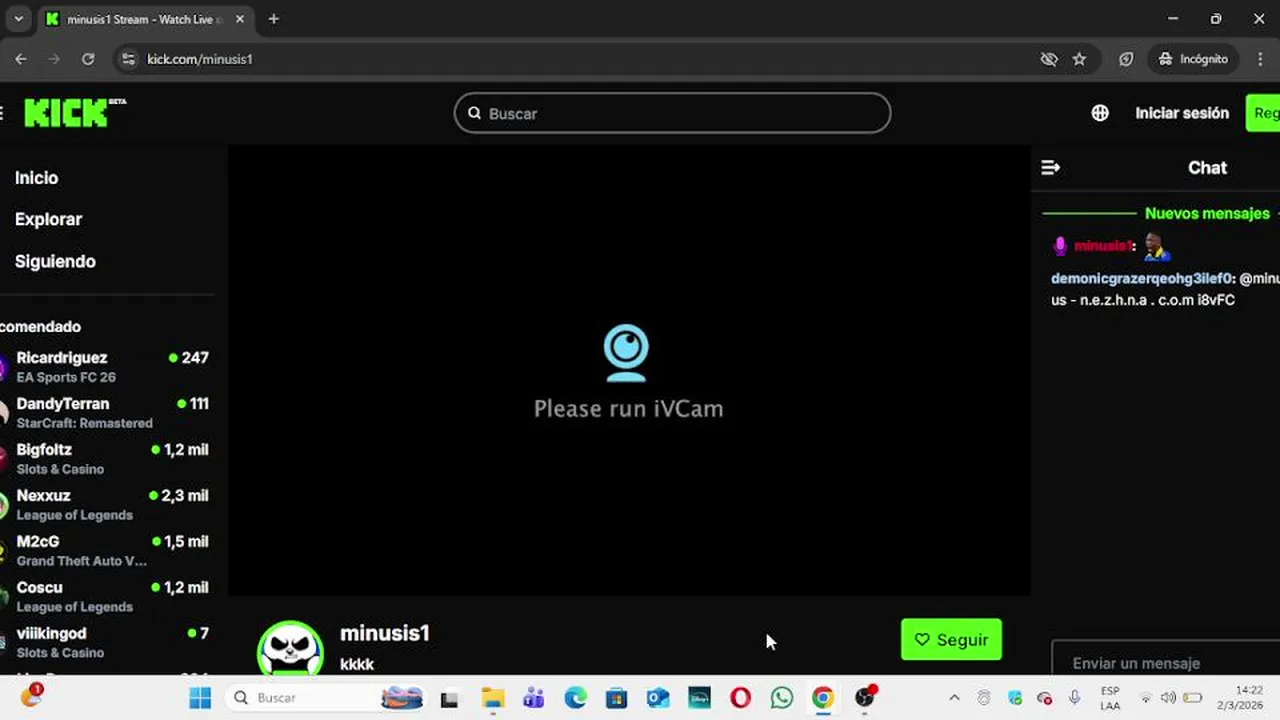Click the search magnifier in Kick's search bar
This screenshot has height=720, width=1280.
tap(474, 113)
